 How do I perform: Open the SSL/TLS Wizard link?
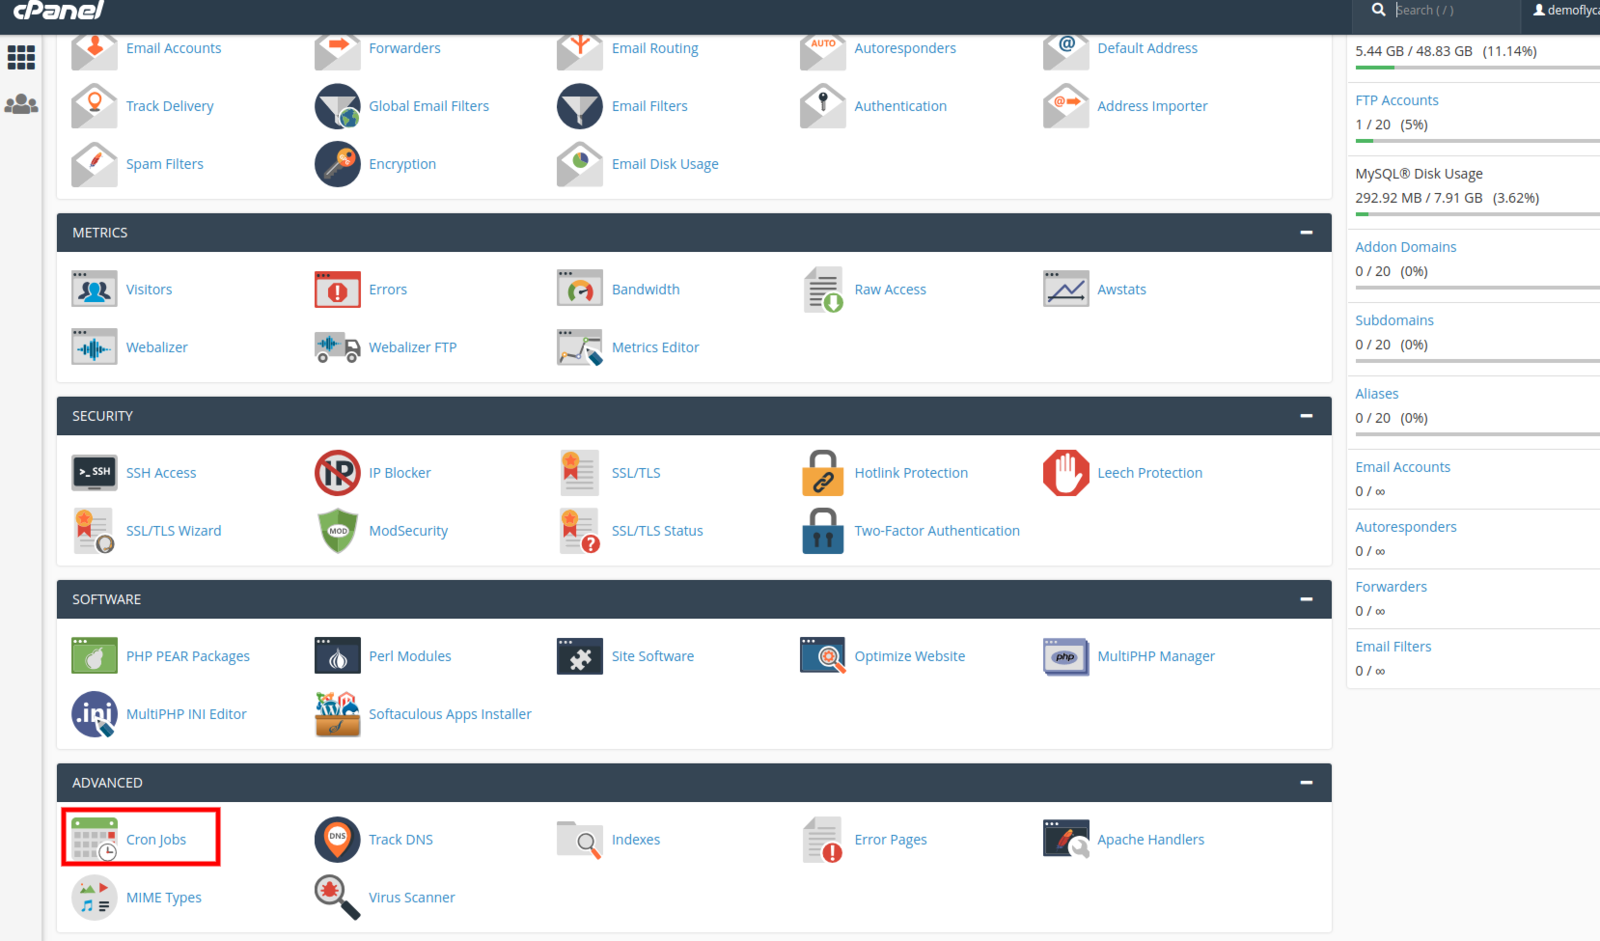tap(174, 531)
